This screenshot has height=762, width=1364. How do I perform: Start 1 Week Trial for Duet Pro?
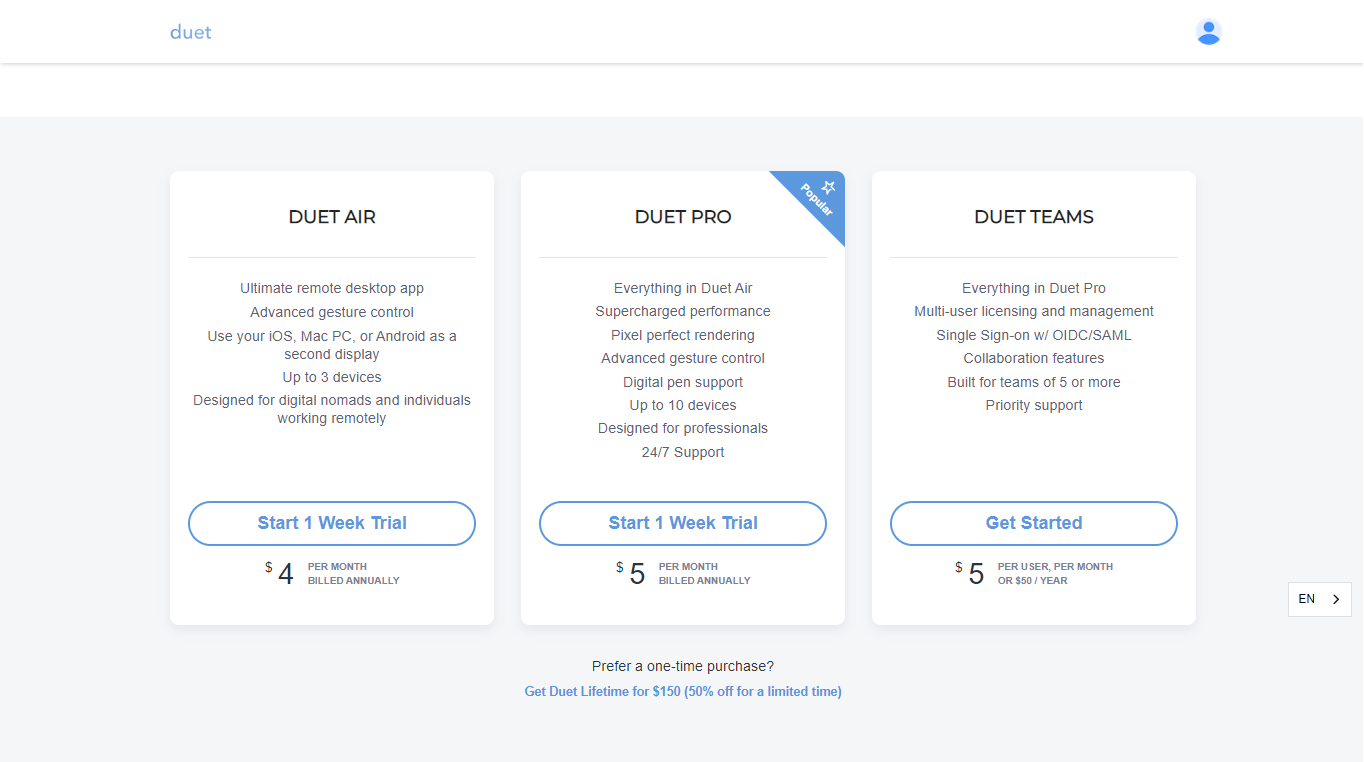point(683,523)
